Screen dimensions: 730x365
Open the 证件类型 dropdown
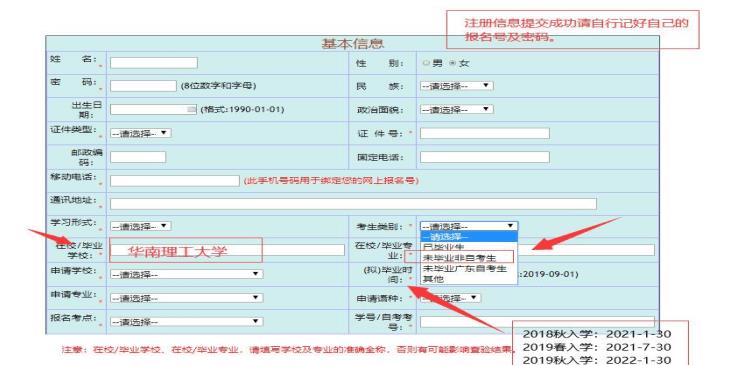point(141,133)
